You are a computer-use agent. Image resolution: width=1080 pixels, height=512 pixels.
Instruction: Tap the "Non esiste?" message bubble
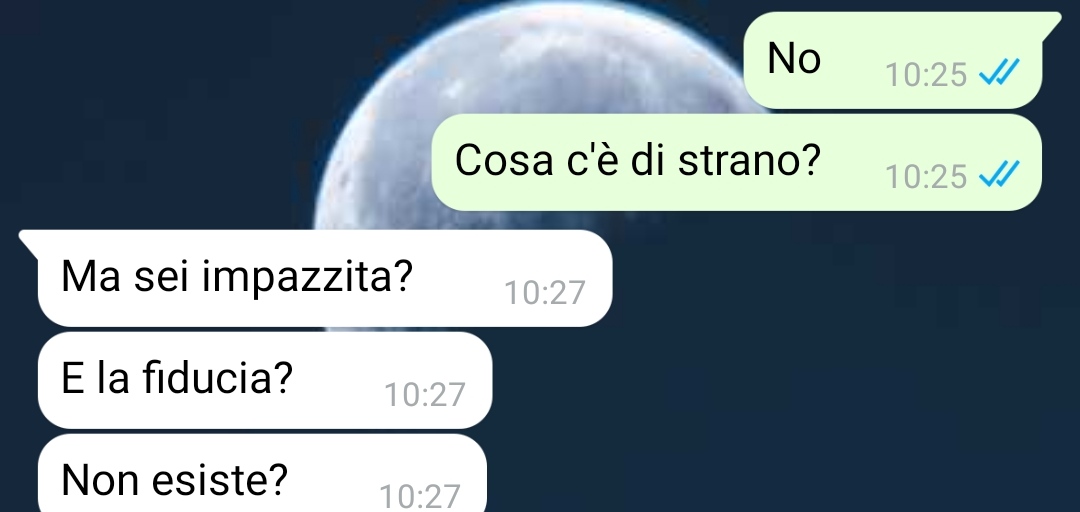point(262,475)
